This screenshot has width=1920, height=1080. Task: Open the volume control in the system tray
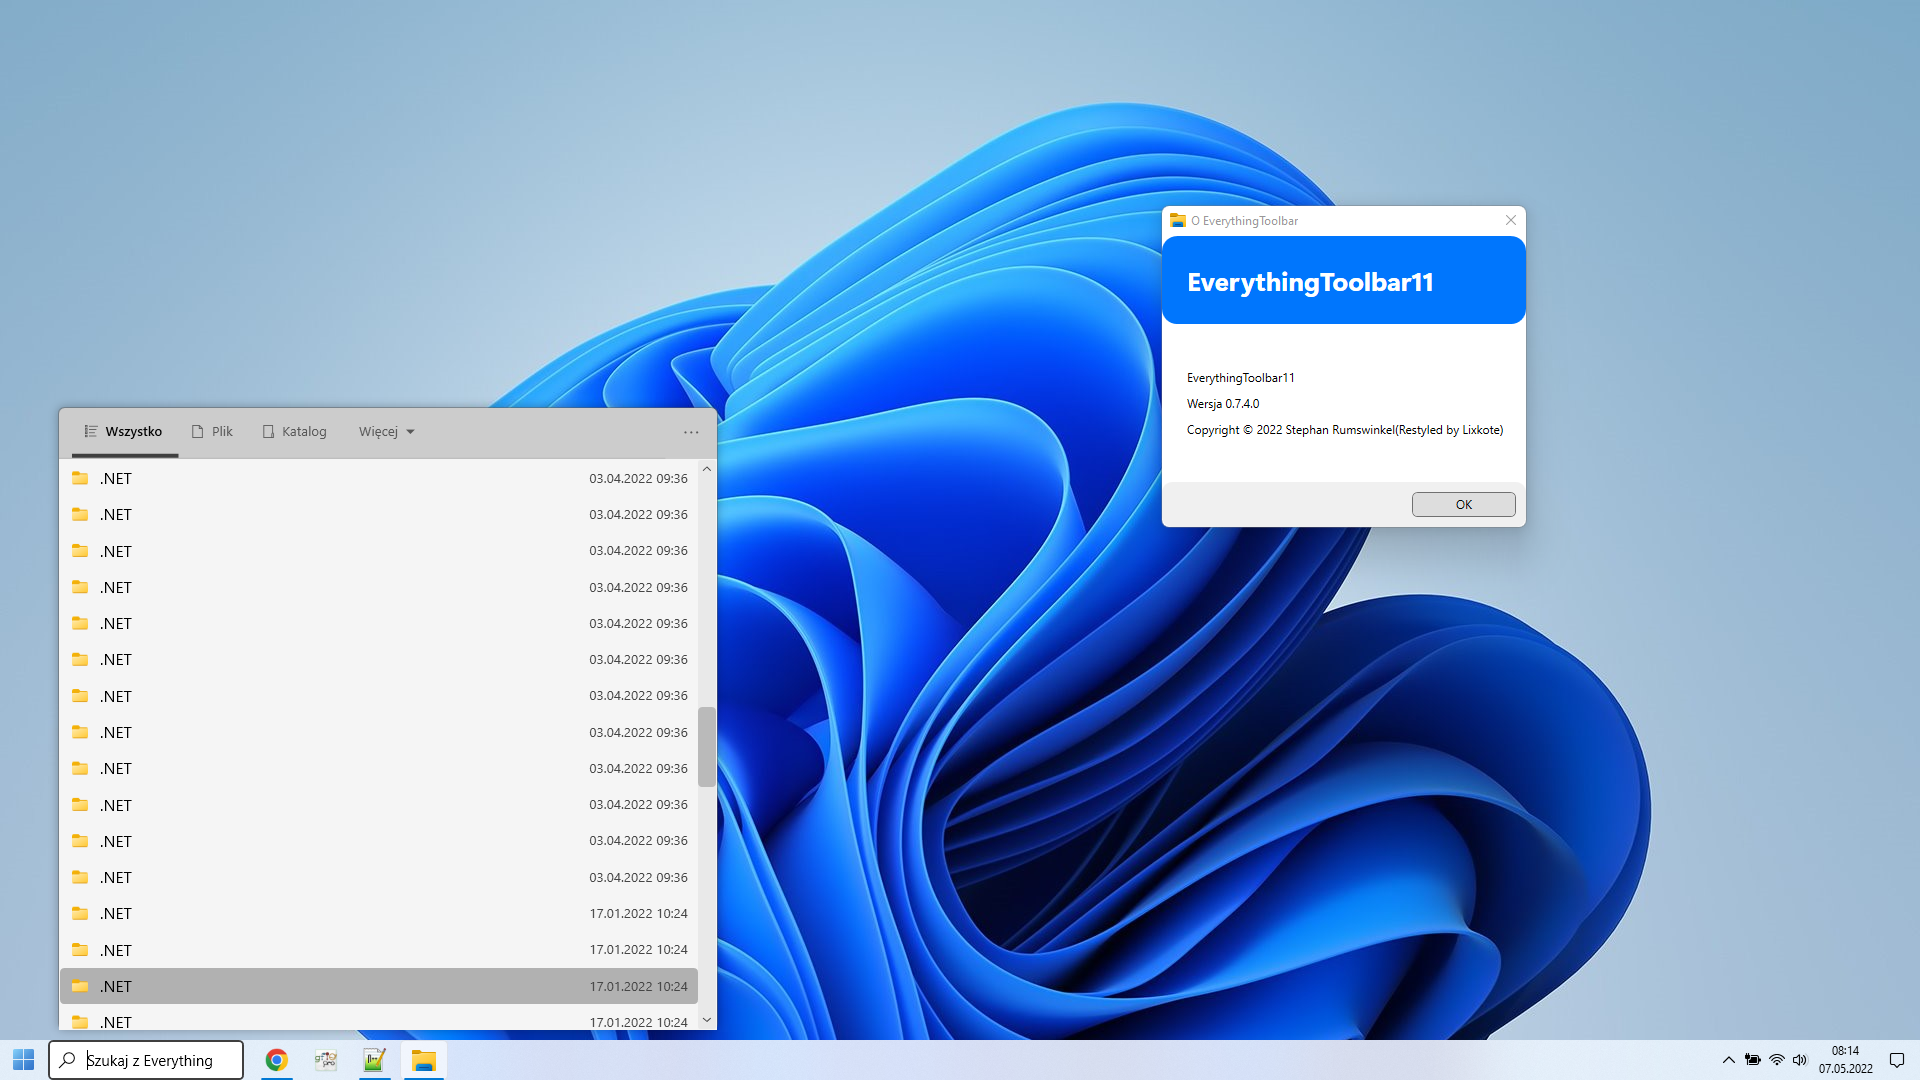pyautogui.click(x=1800, y=1060)
